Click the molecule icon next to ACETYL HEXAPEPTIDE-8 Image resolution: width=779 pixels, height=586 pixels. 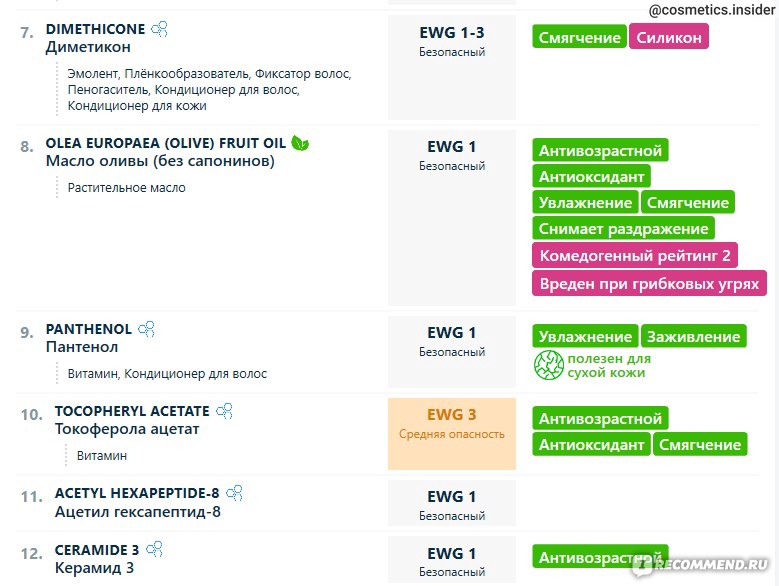tap(234, 493)
